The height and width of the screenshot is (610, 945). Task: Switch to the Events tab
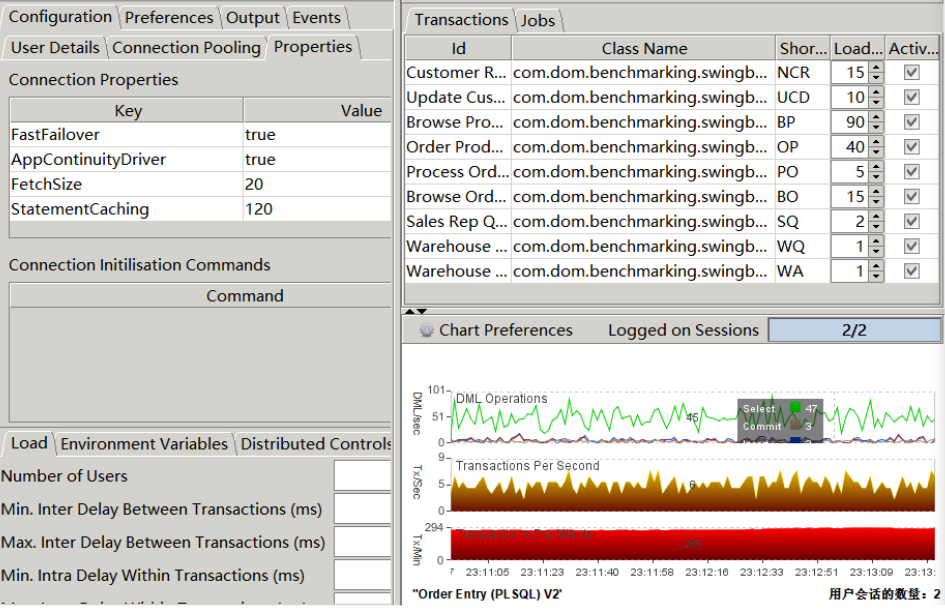316,18
